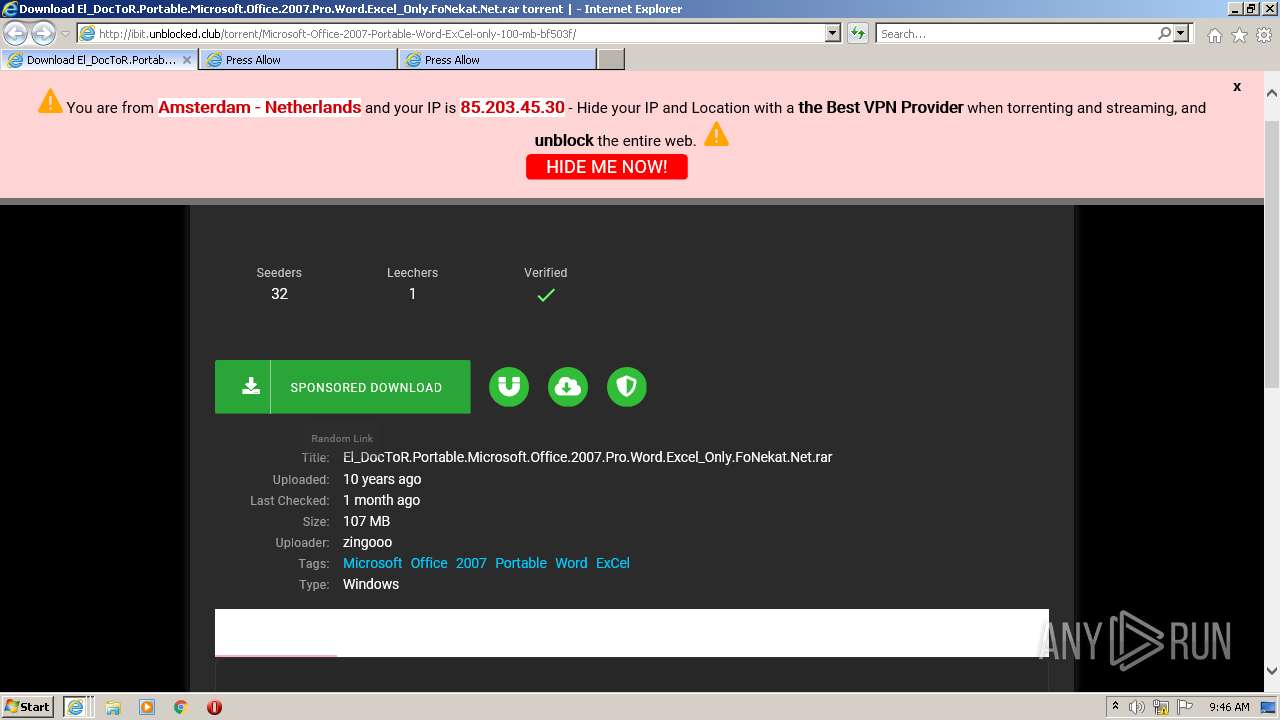Click the taskbar clock 9:46 AM
1280x720 pixels.
[x=1229, y=707]
